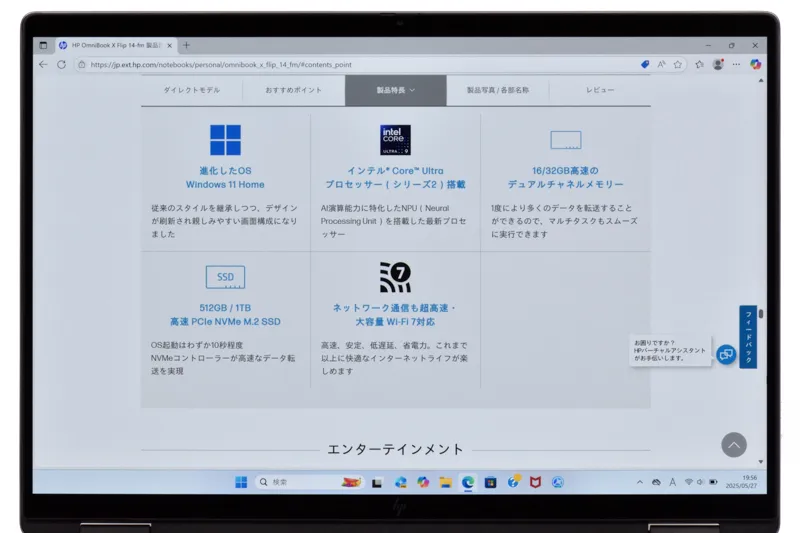Close the HP OmniBook X Flip tab
800x533 pixels.
point(169,45)
